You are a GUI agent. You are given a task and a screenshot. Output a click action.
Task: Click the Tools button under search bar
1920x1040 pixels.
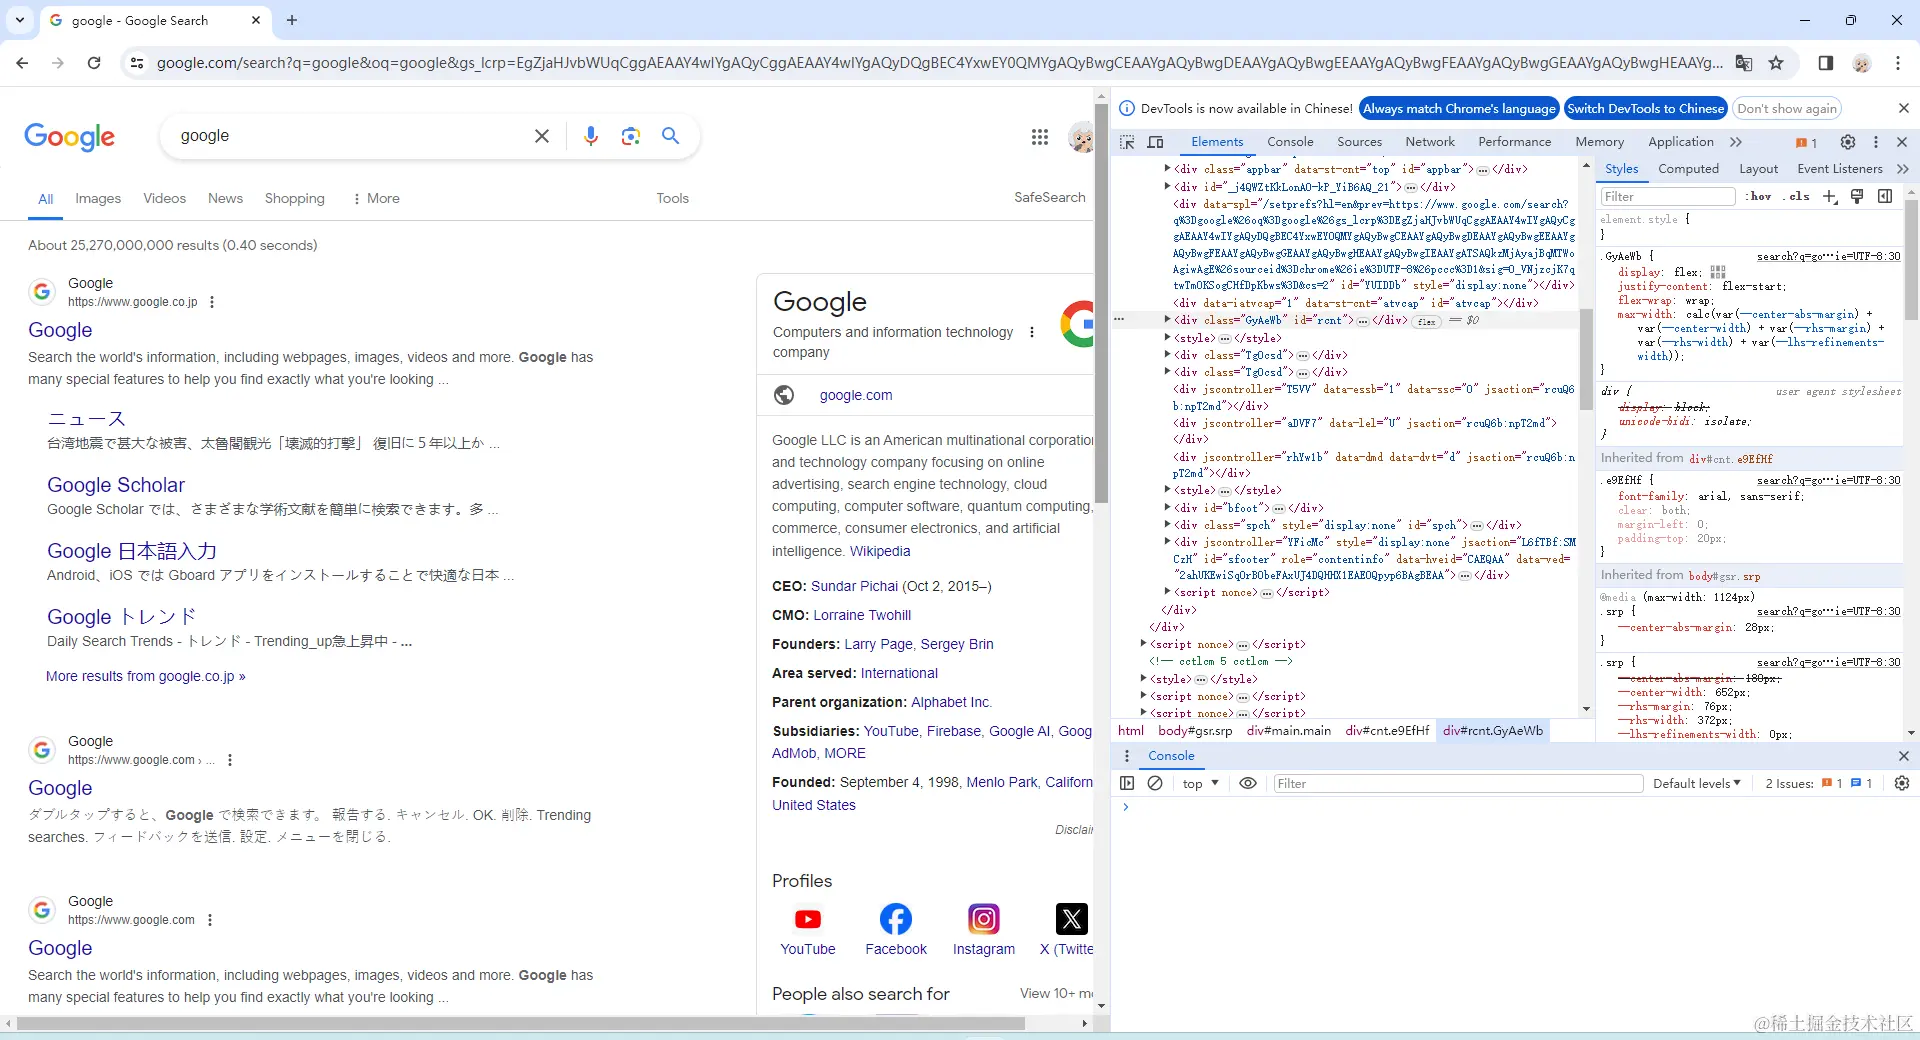[x=672, y=198]
